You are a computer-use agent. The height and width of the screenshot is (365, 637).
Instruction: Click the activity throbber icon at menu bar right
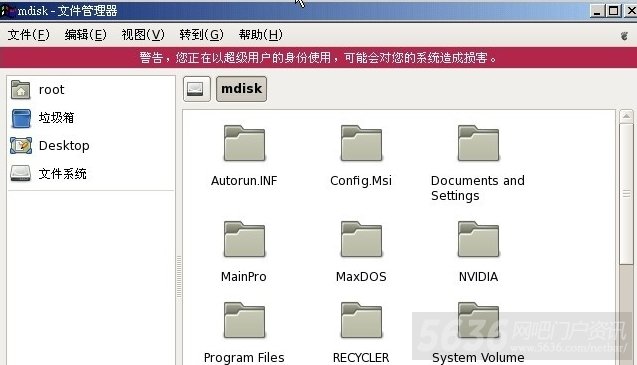tap(624, 36)
